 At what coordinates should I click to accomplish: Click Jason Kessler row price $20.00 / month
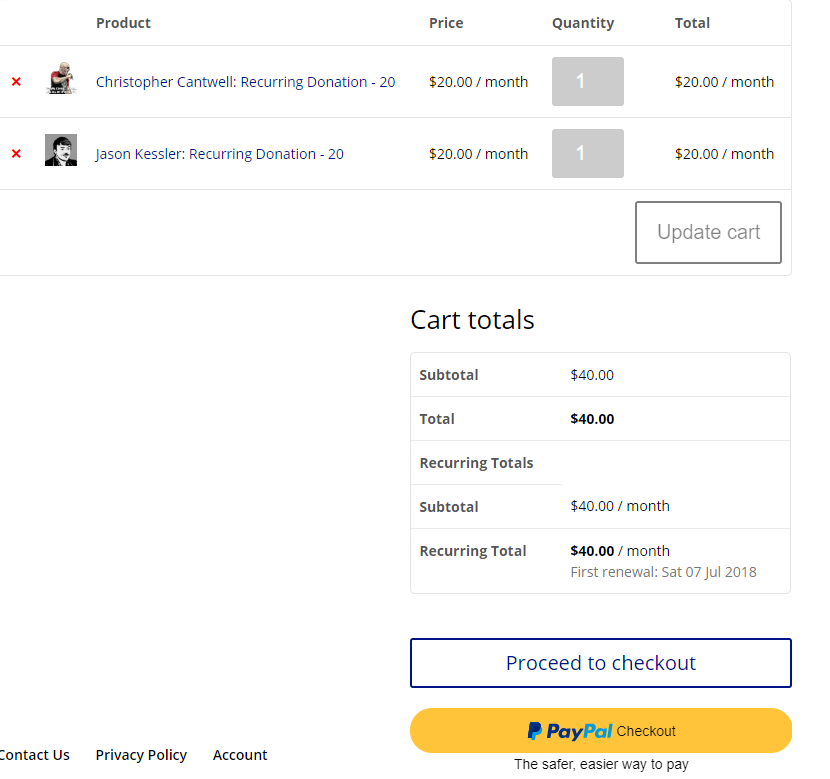[479, 154]
